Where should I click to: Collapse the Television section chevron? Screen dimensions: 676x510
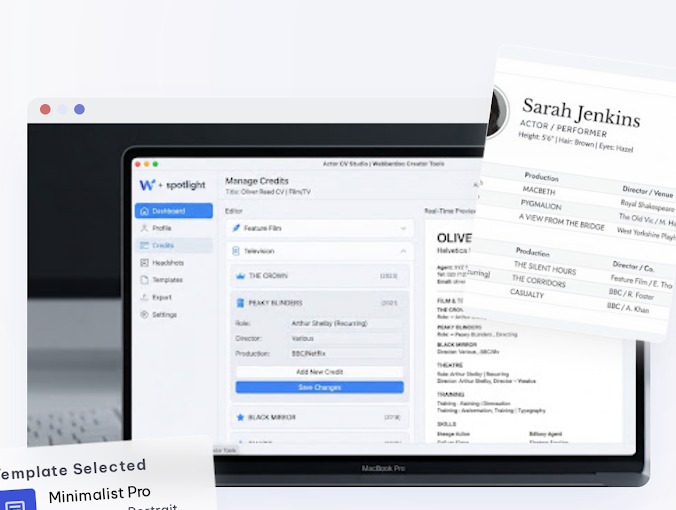403,251
